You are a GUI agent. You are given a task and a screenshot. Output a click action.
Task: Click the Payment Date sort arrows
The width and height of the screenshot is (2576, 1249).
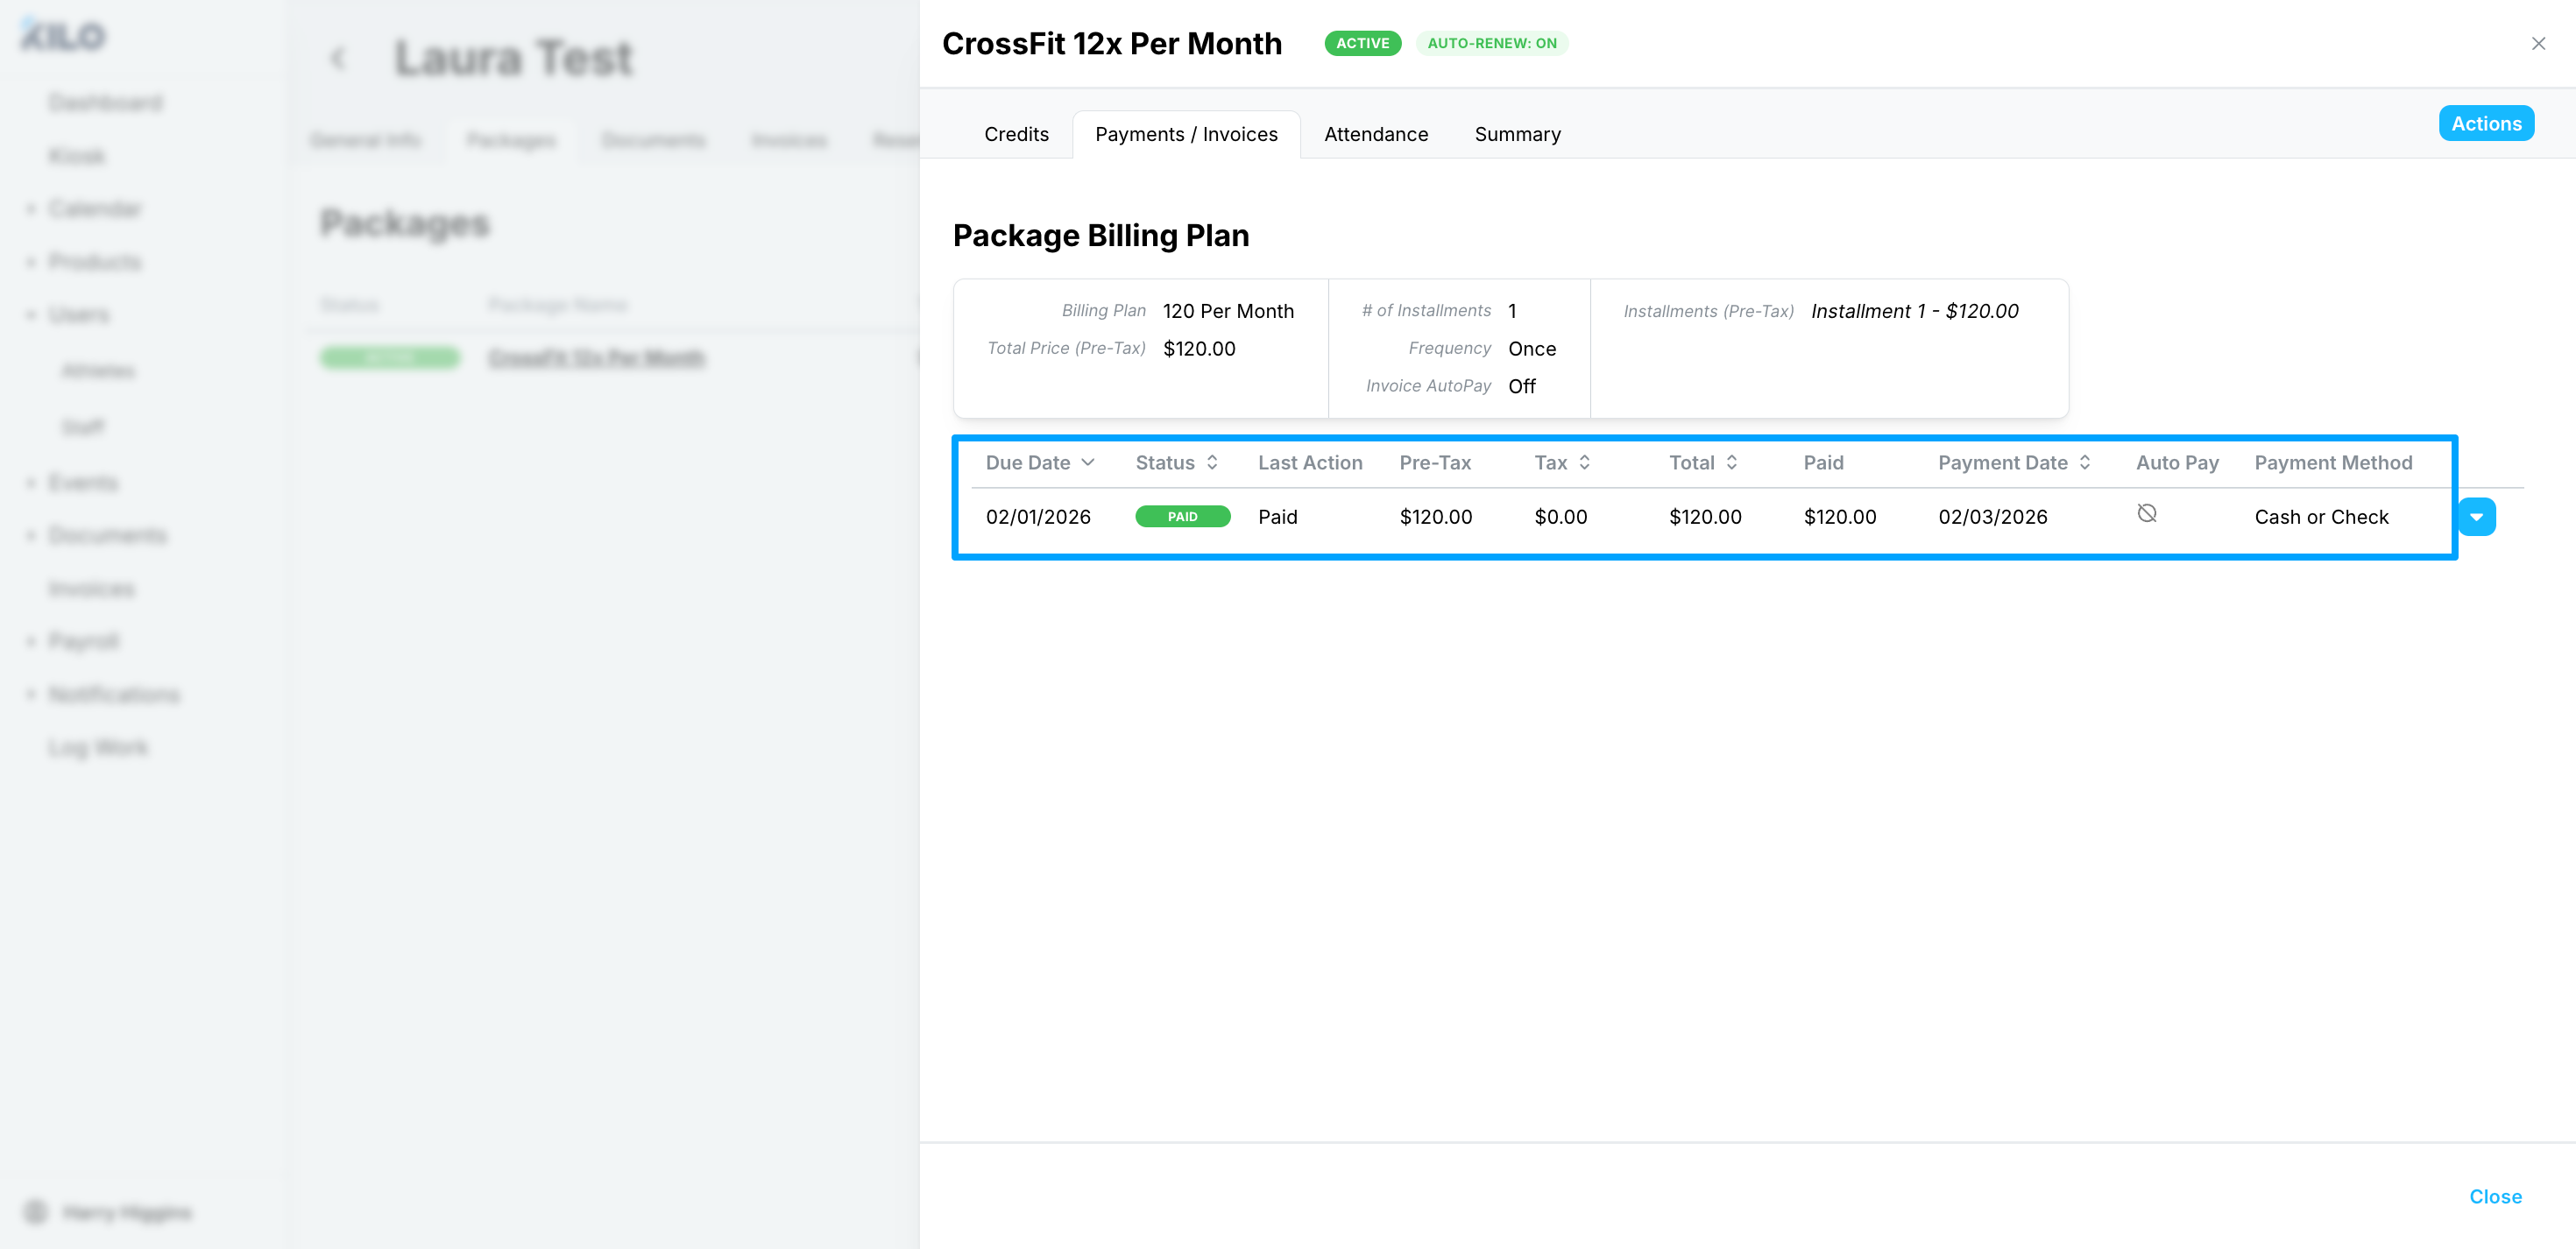pos(2084,462)
